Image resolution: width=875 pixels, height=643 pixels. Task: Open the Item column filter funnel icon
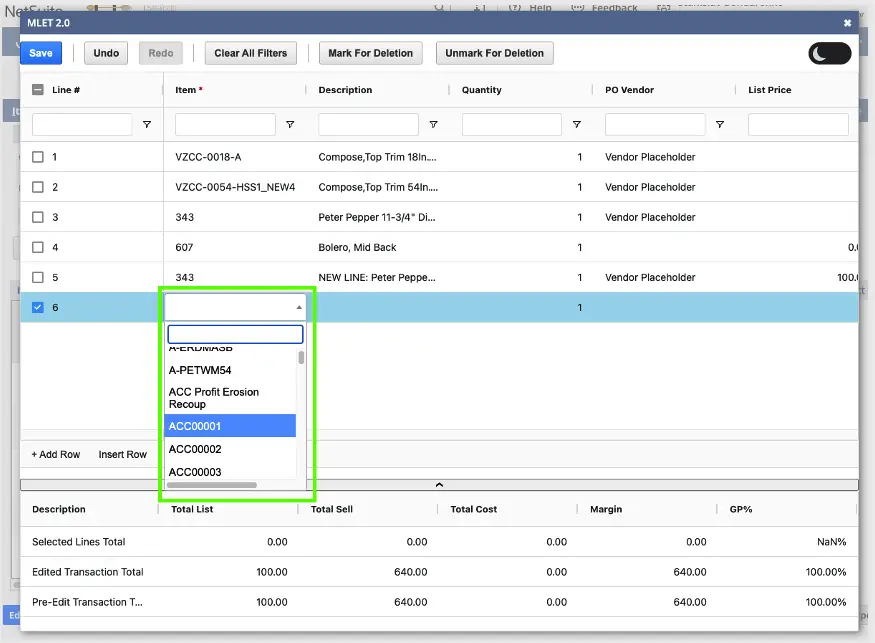290,124
